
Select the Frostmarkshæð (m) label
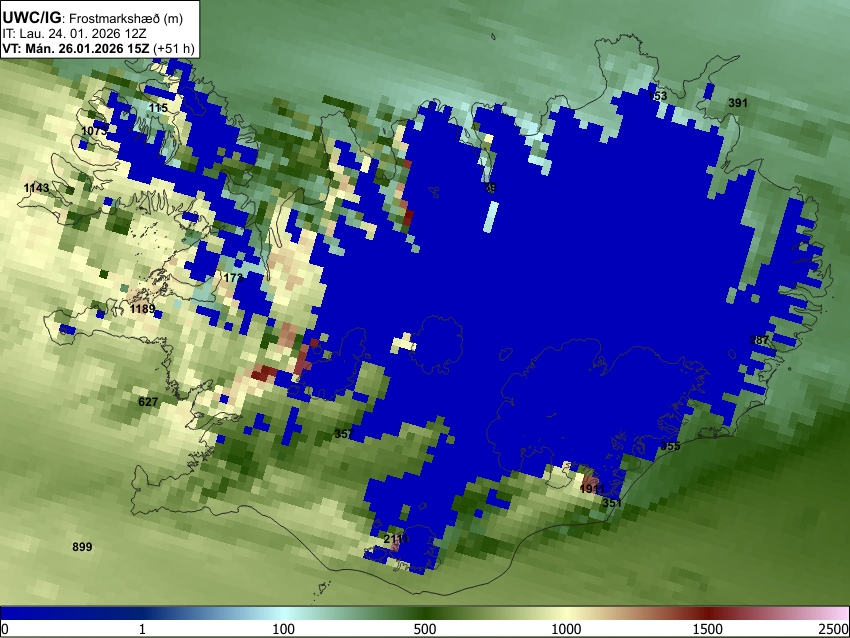(126, 19)
